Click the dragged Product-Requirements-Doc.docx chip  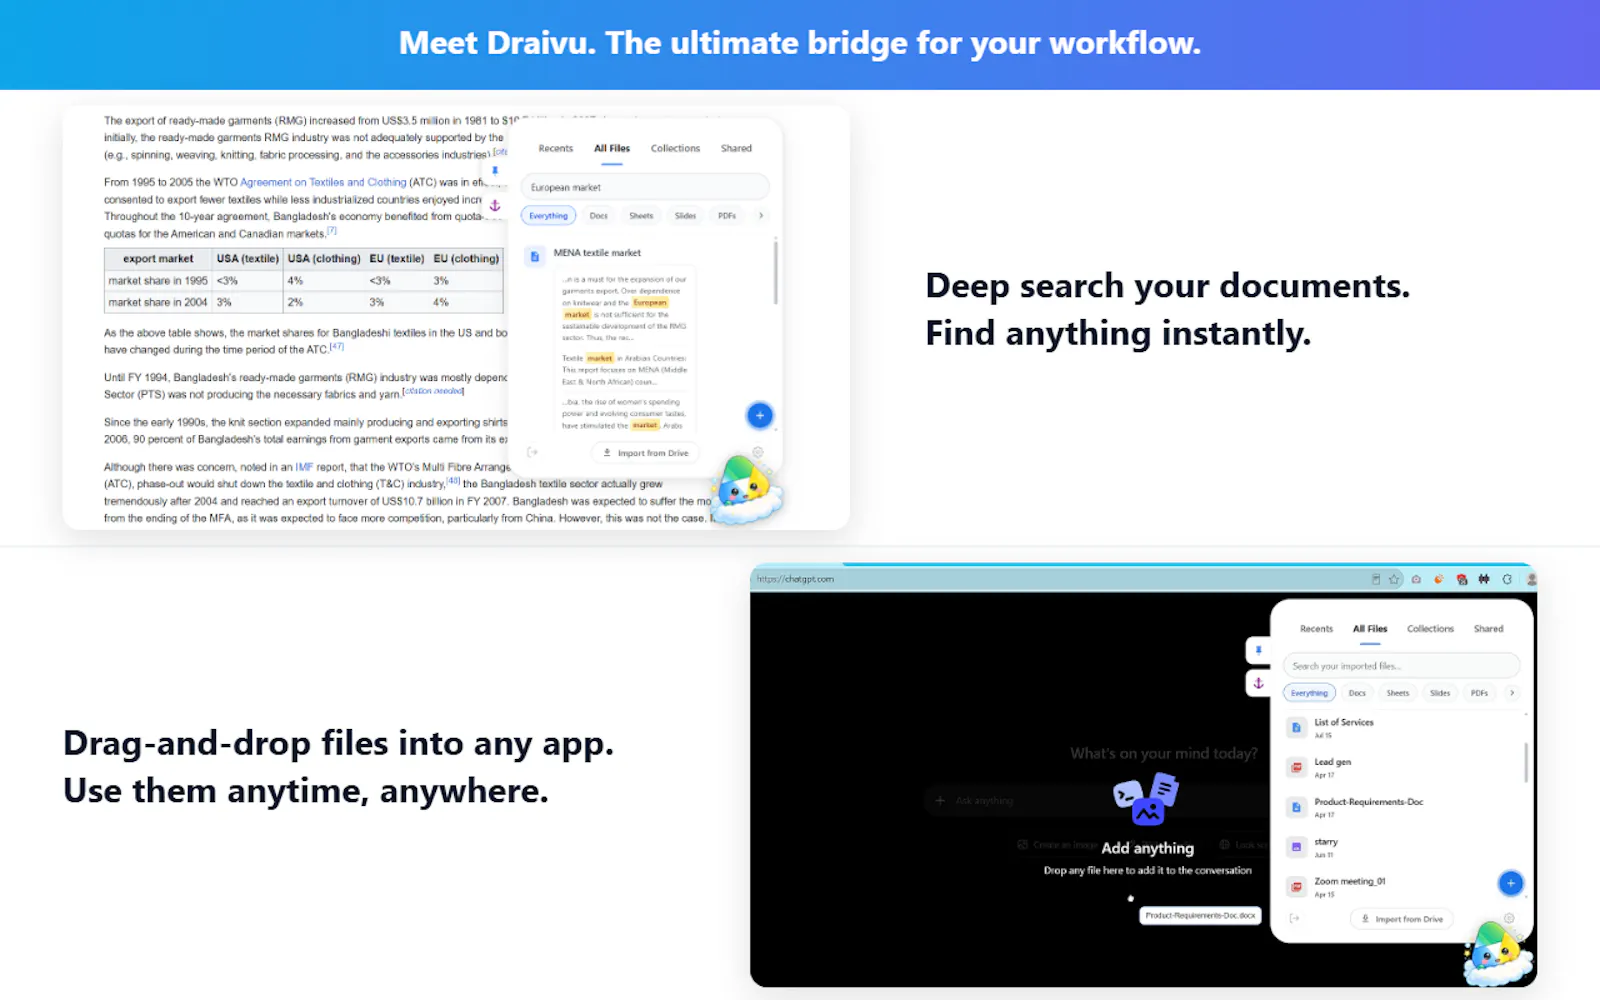(x=1200, y=915)
